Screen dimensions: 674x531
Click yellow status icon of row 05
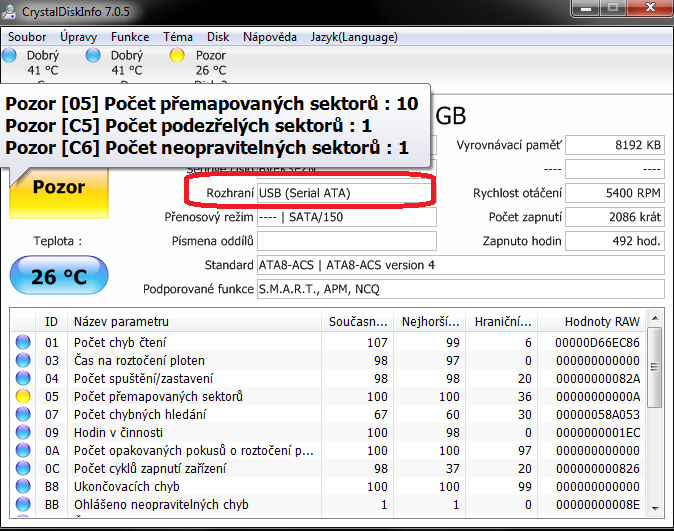pyautogui.click(x=23, y=396)
